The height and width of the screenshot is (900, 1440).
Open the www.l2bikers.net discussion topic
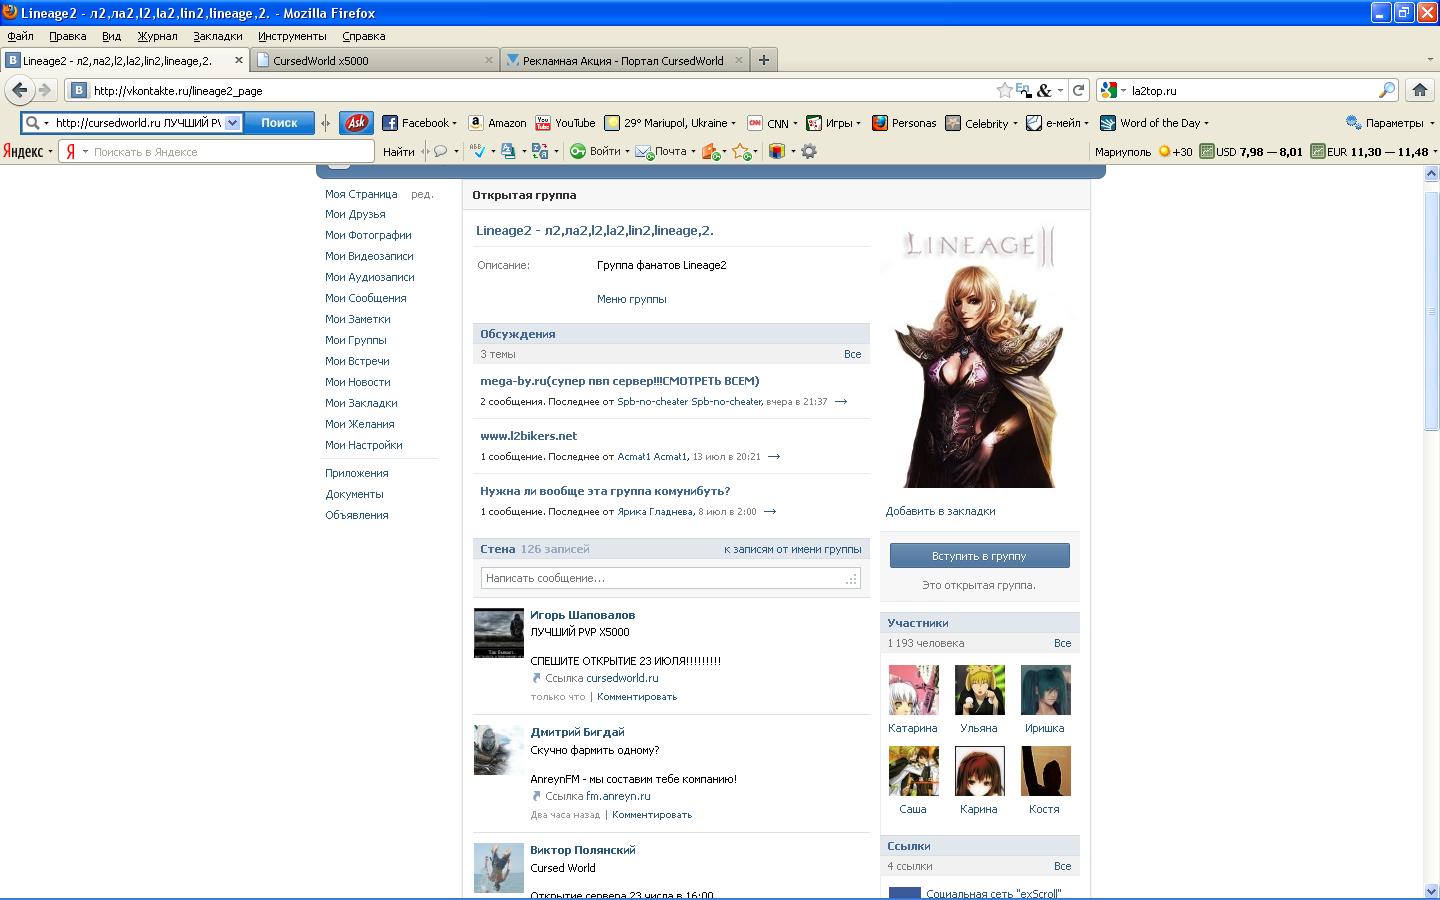[x=528, y=436]
